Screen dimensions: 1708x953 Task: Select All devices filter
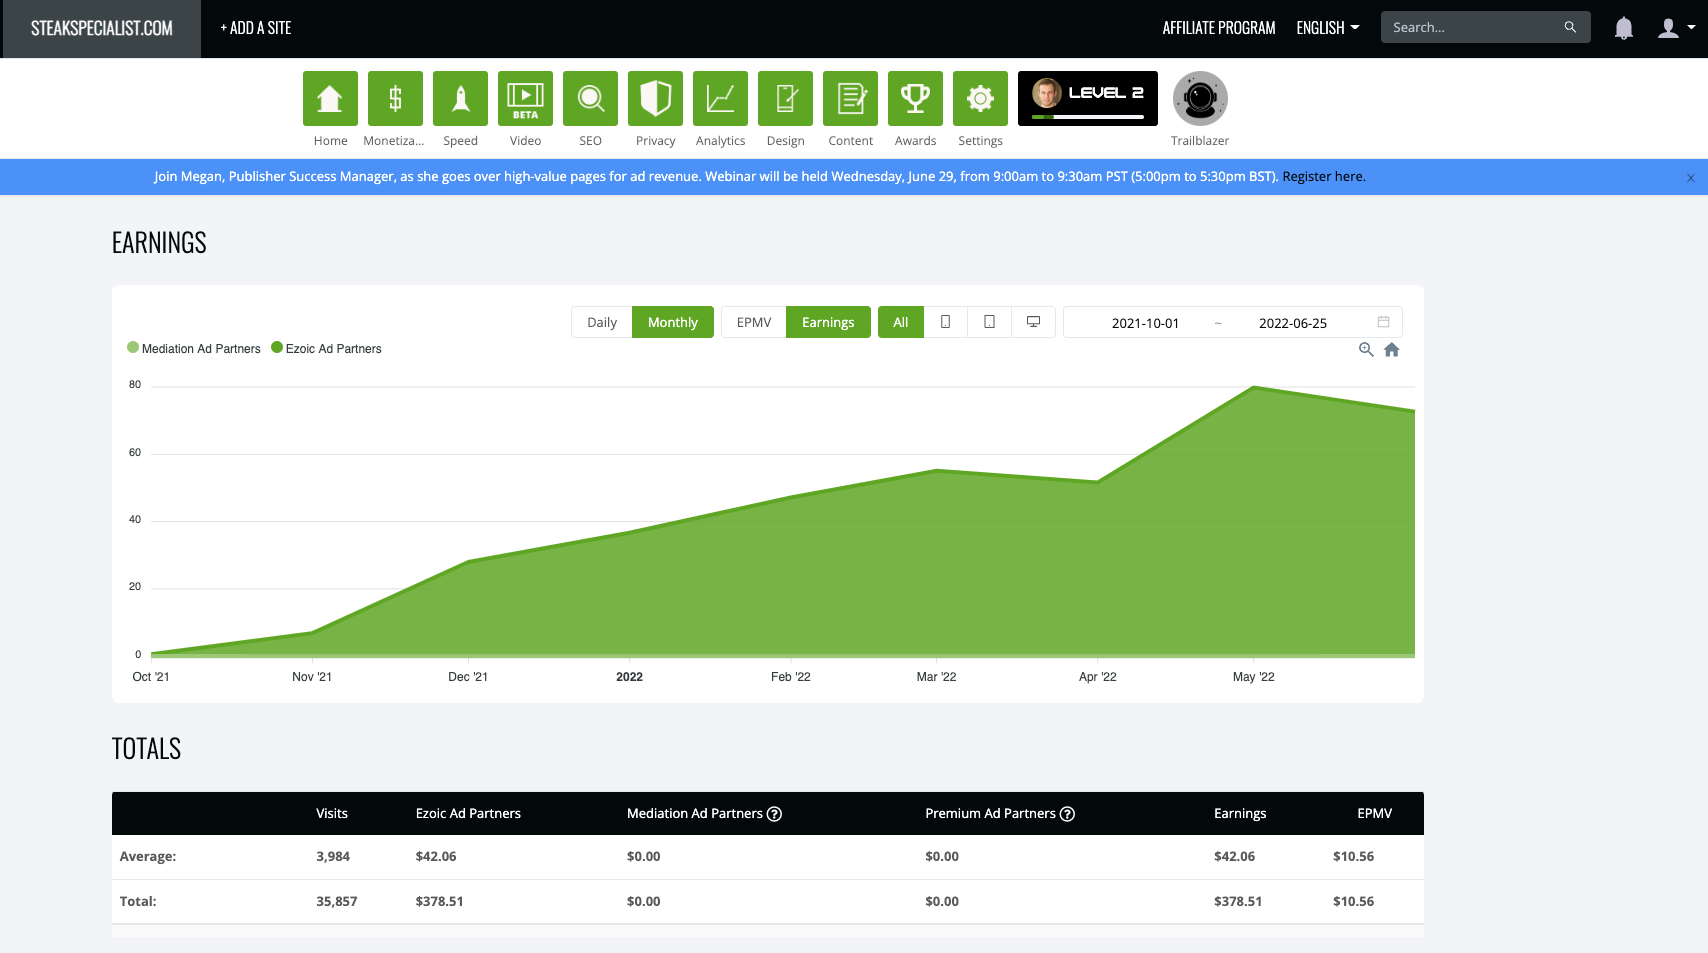(x=901, y=322)
